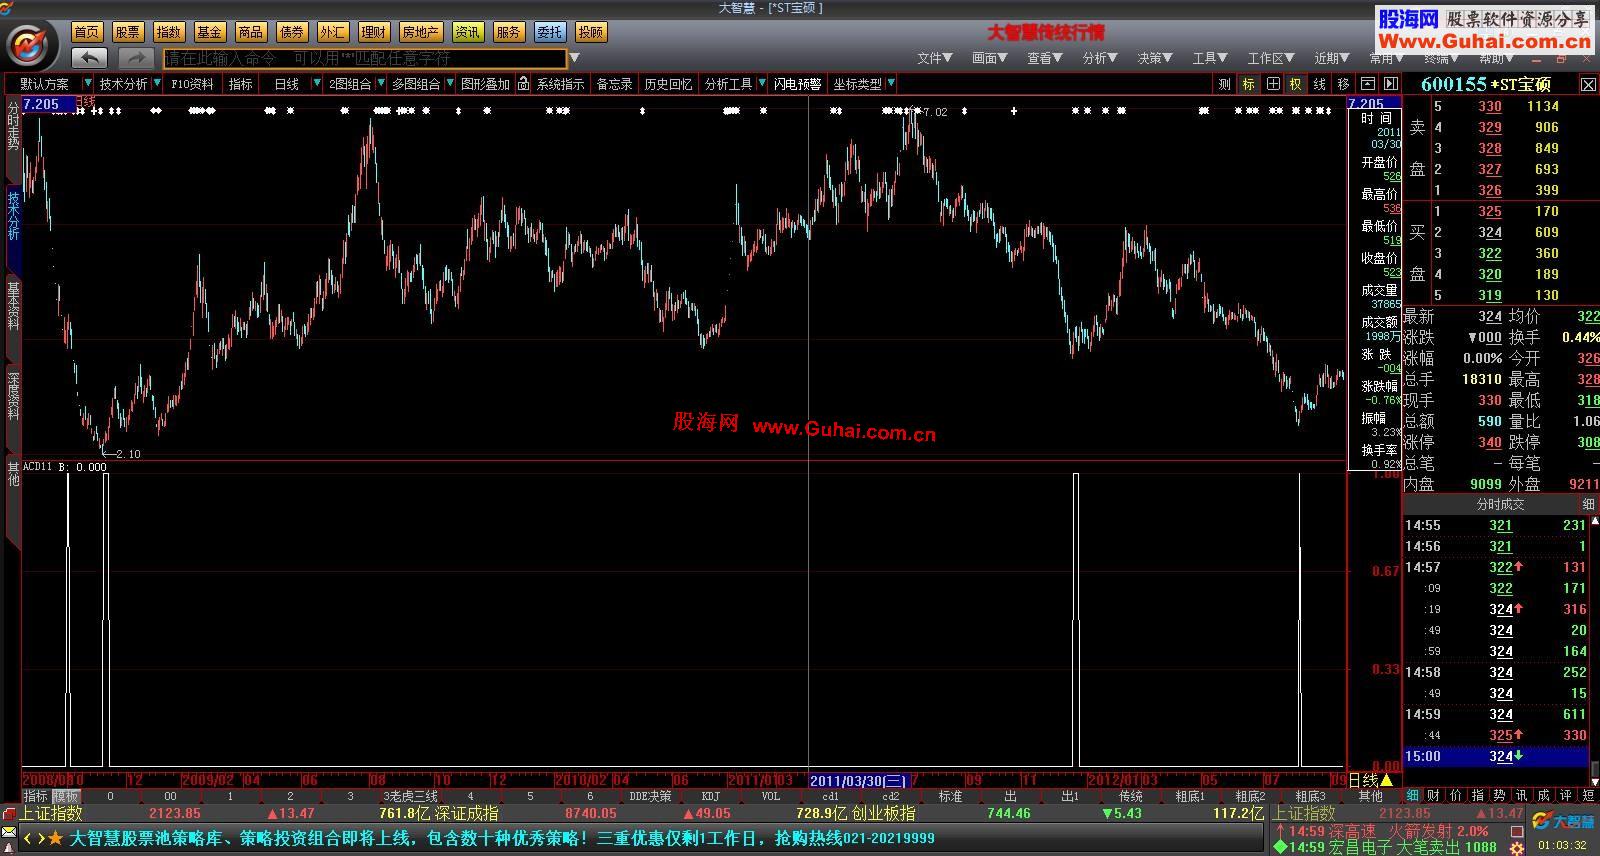
Task: Select the 3老虎三线 indicator tab
Action: point(410,797)
